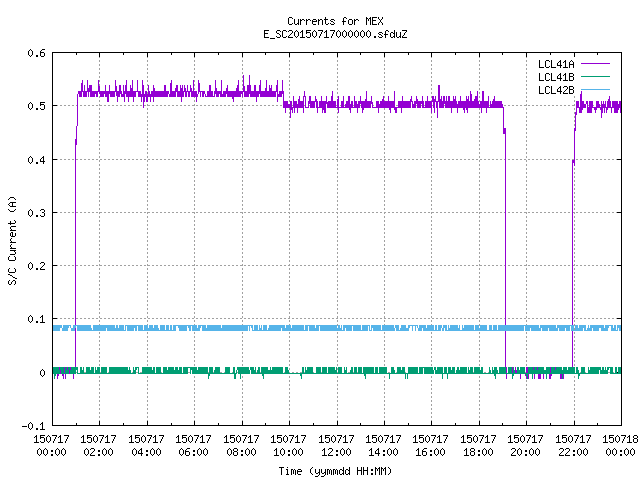Click the y-axis tick value 0
The height and width of the screenshot is (480, 640).
tap(42, 373)
